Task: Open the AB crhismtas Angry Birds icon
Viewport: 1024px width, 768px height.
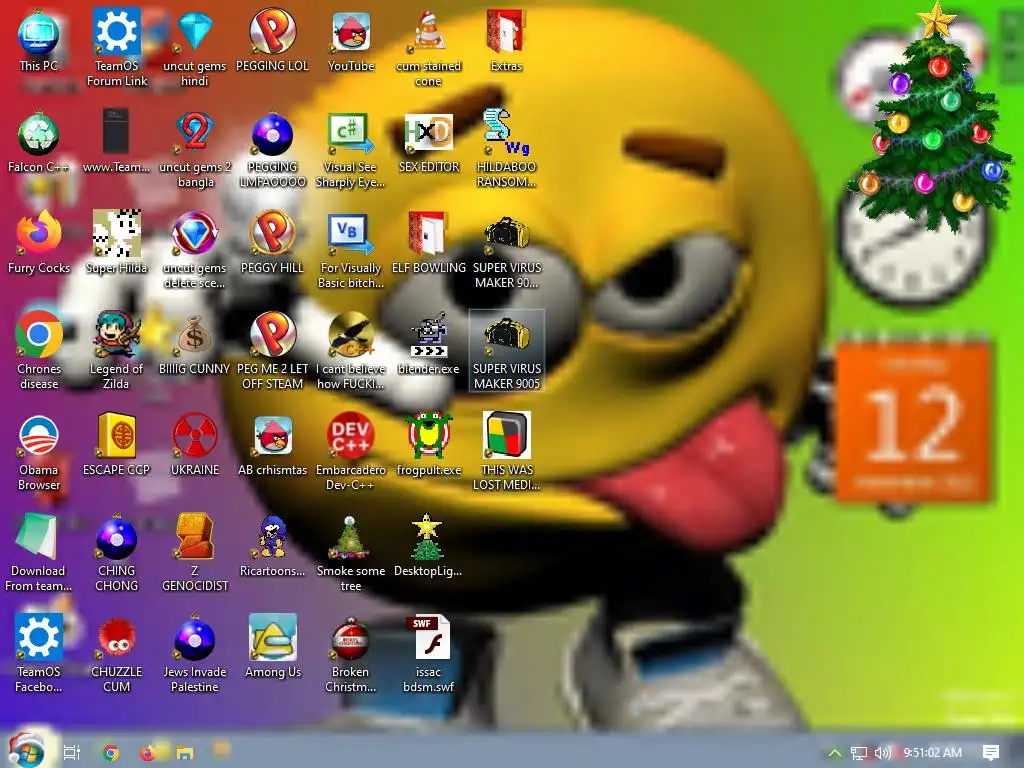Action: click(x=272, y=445)
